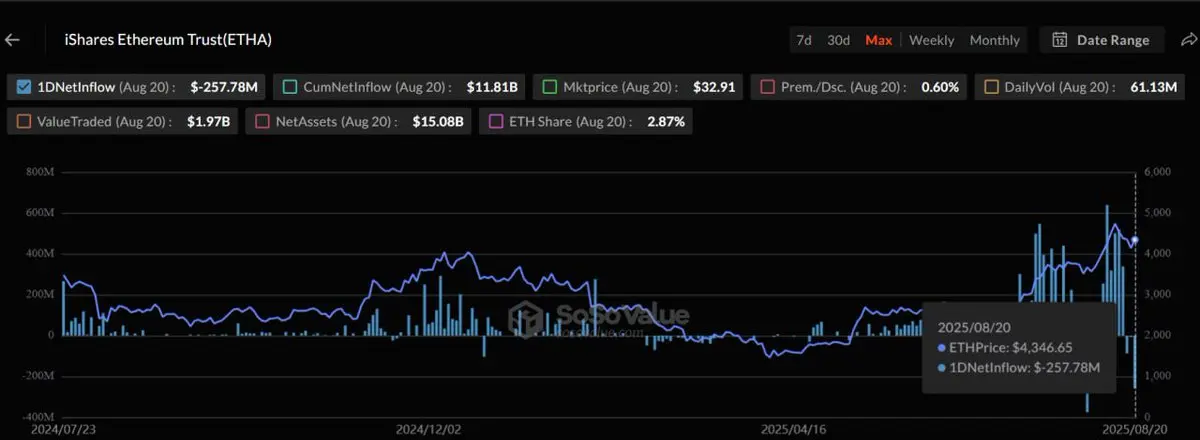Screen dimensions: 1200x440
Task: Click the ETH price endpoint marker dot
Action: tap(1135, 240)
